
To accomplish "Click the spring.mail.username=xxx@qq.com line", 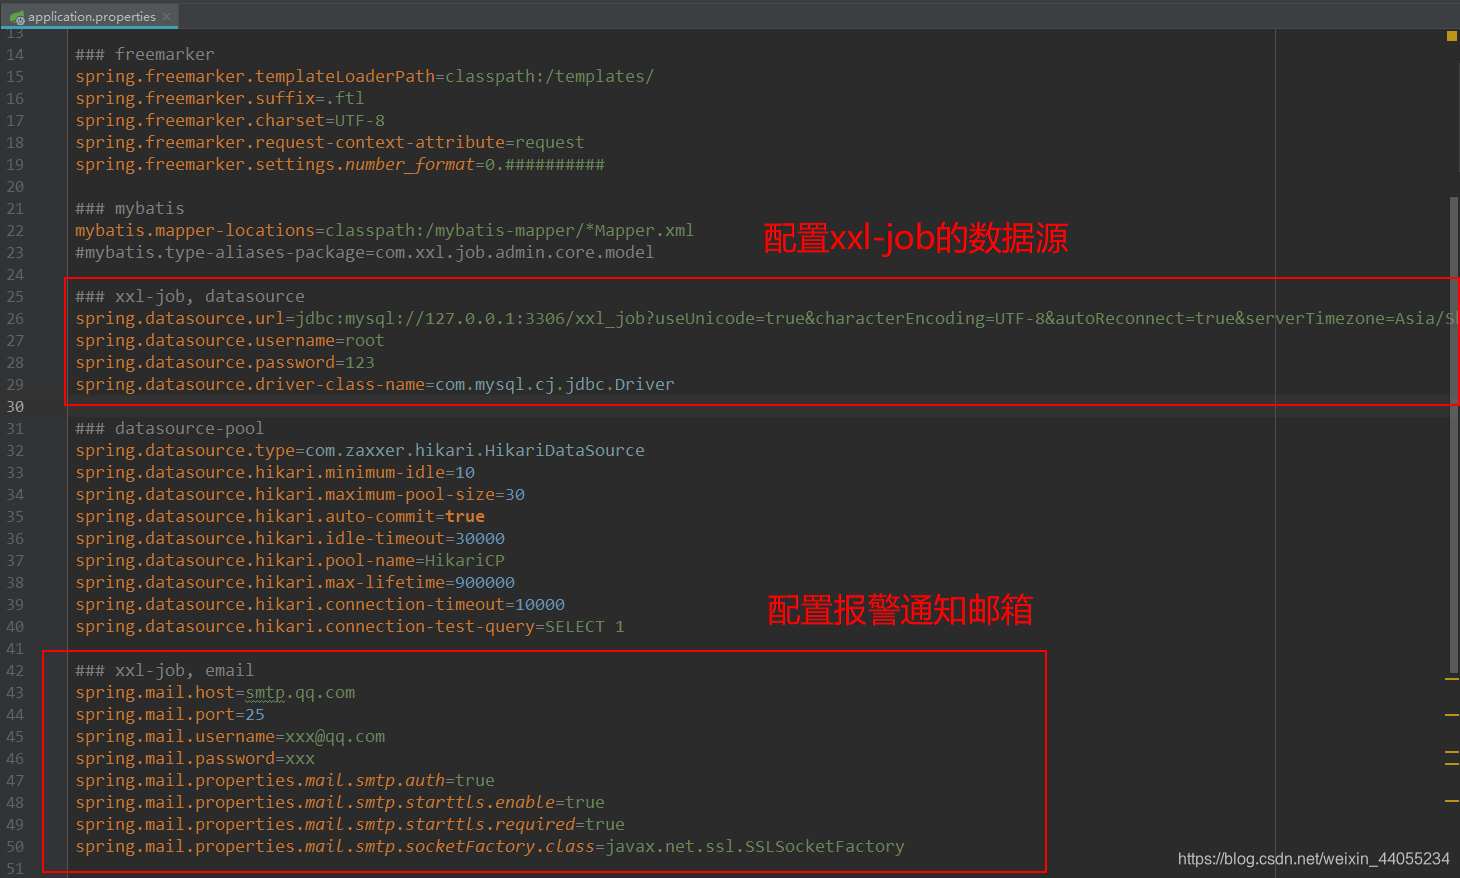I will click(x=230, y=736).
